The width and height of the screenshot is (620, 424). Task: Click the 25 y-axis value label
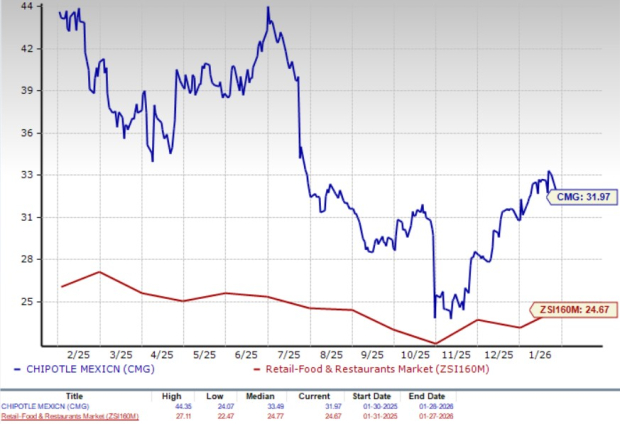point(27,301)
